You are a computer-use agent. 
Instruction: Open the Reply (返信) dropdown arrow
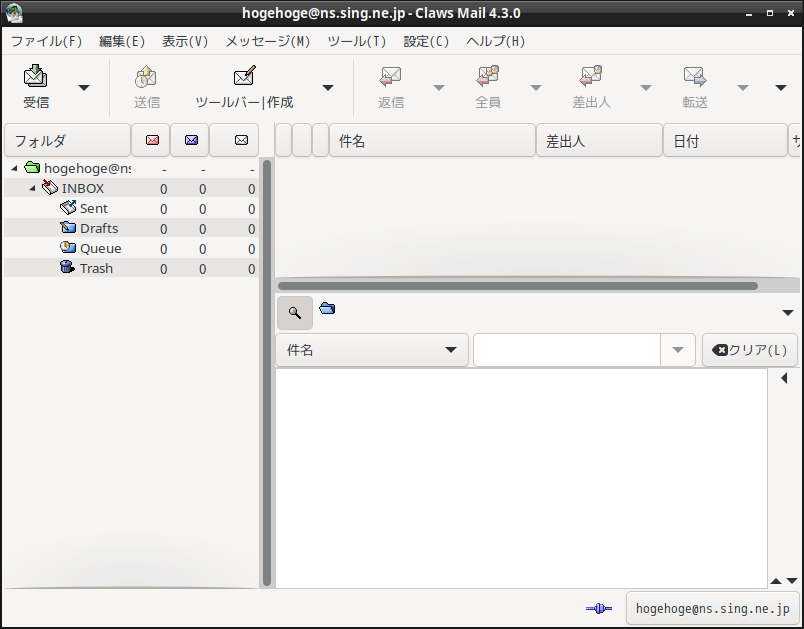(x=438, y=88)
